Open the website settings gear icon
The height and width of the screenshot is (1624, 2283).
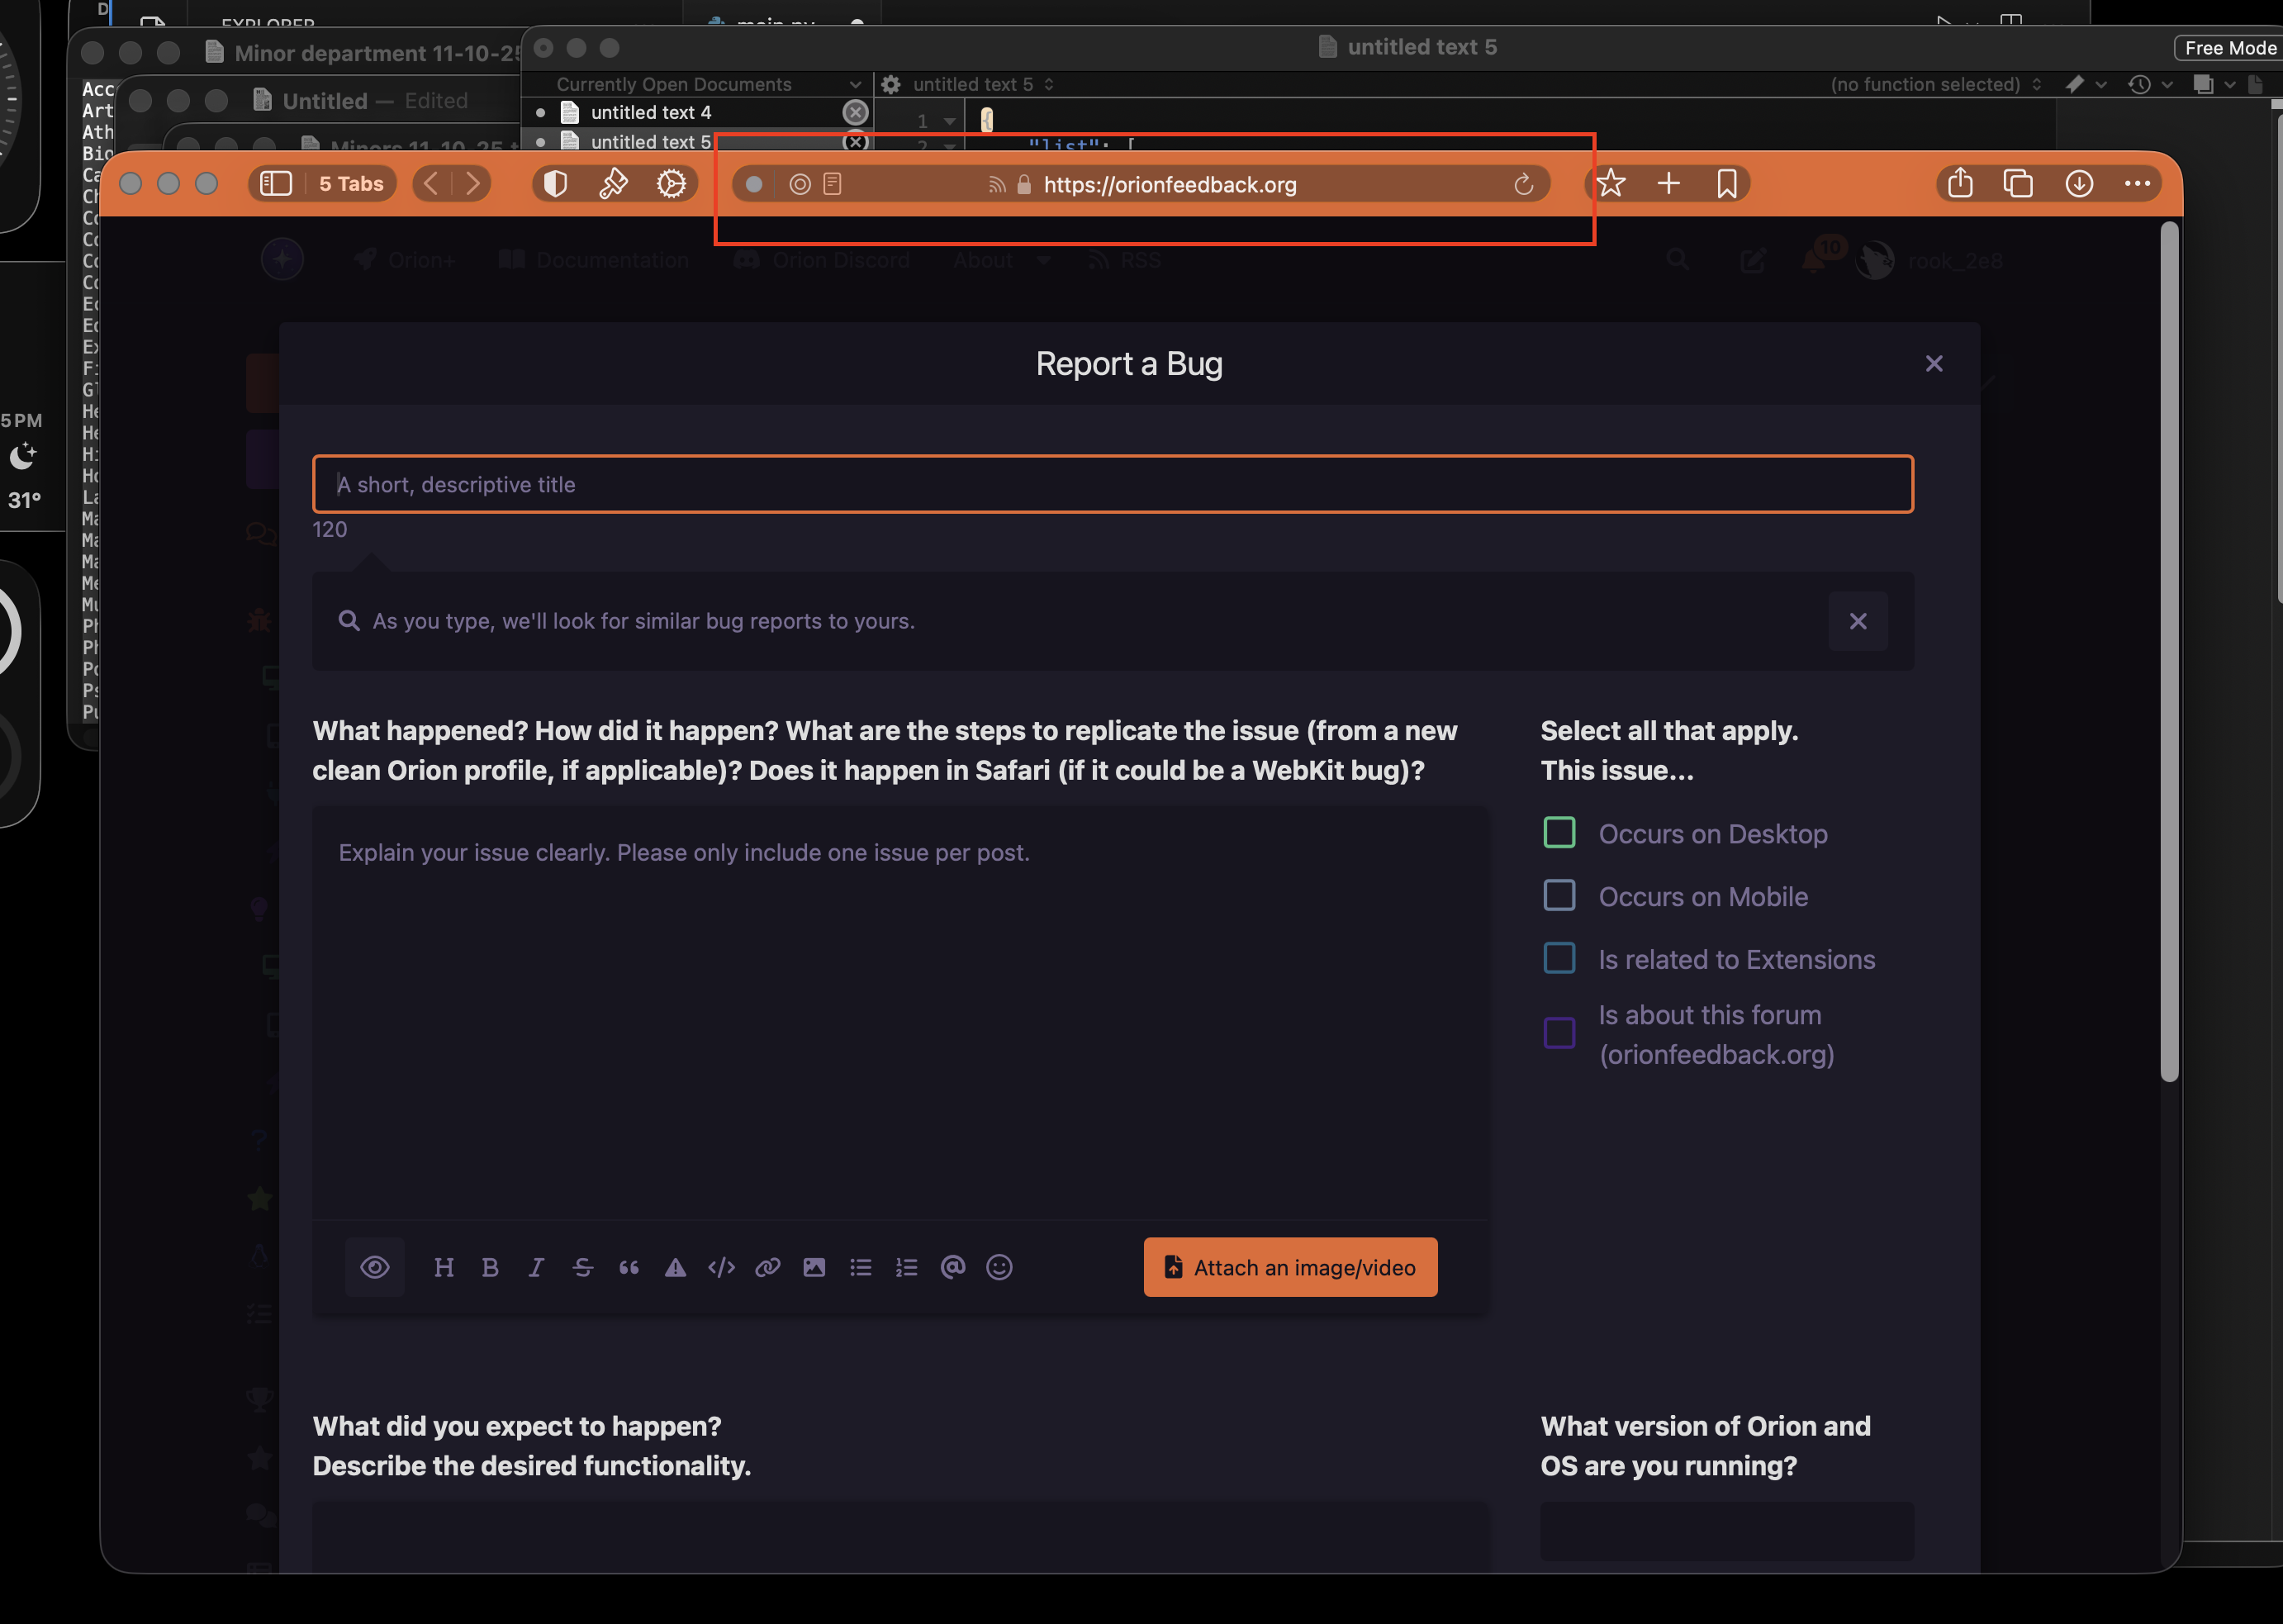click(x=671, y=184)
